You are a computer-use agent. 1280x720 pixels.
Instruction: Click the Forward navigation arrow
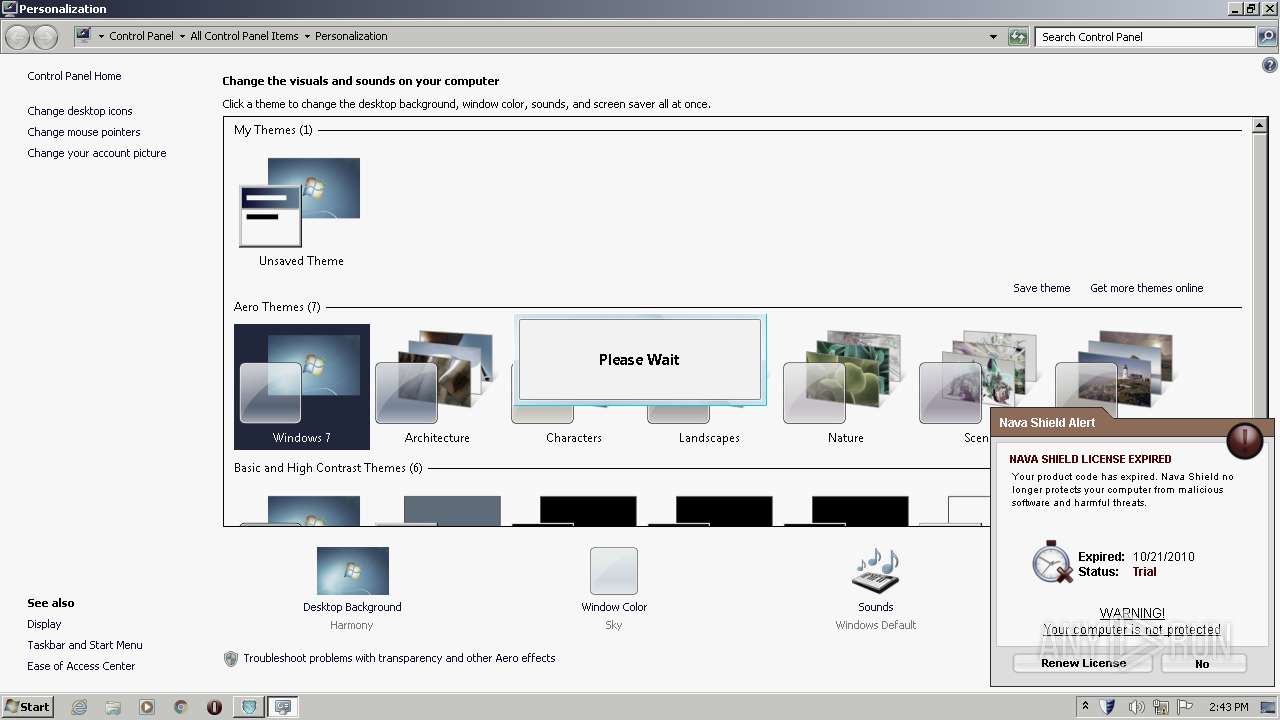45,37
